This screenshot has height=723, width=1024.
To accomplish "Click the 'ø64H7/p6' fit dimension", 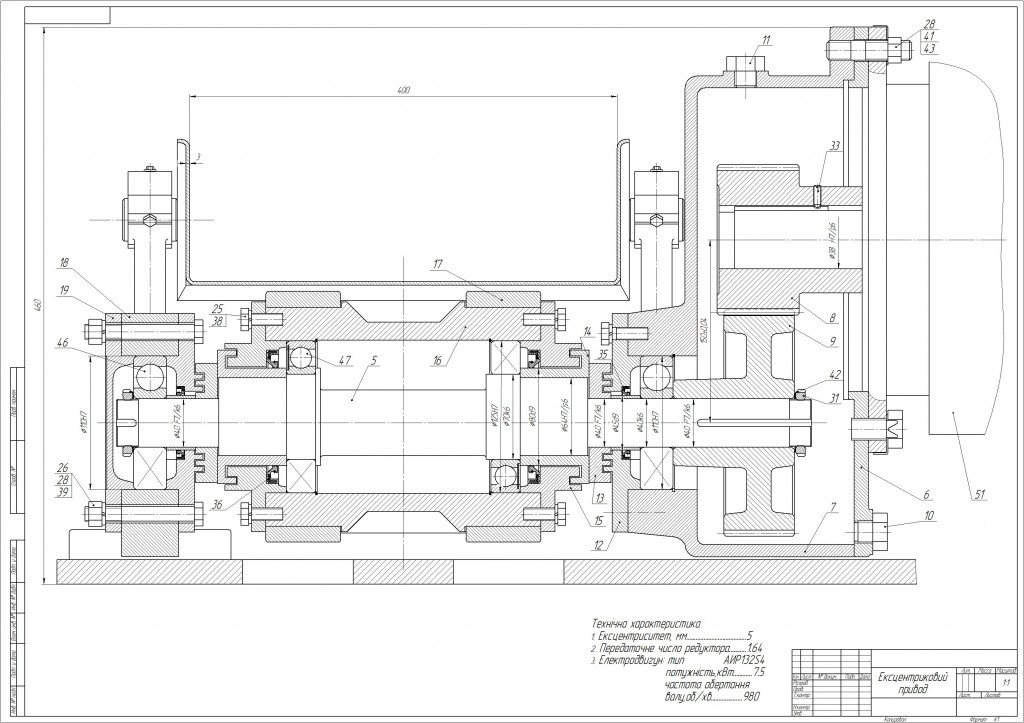I will point(564,416).
